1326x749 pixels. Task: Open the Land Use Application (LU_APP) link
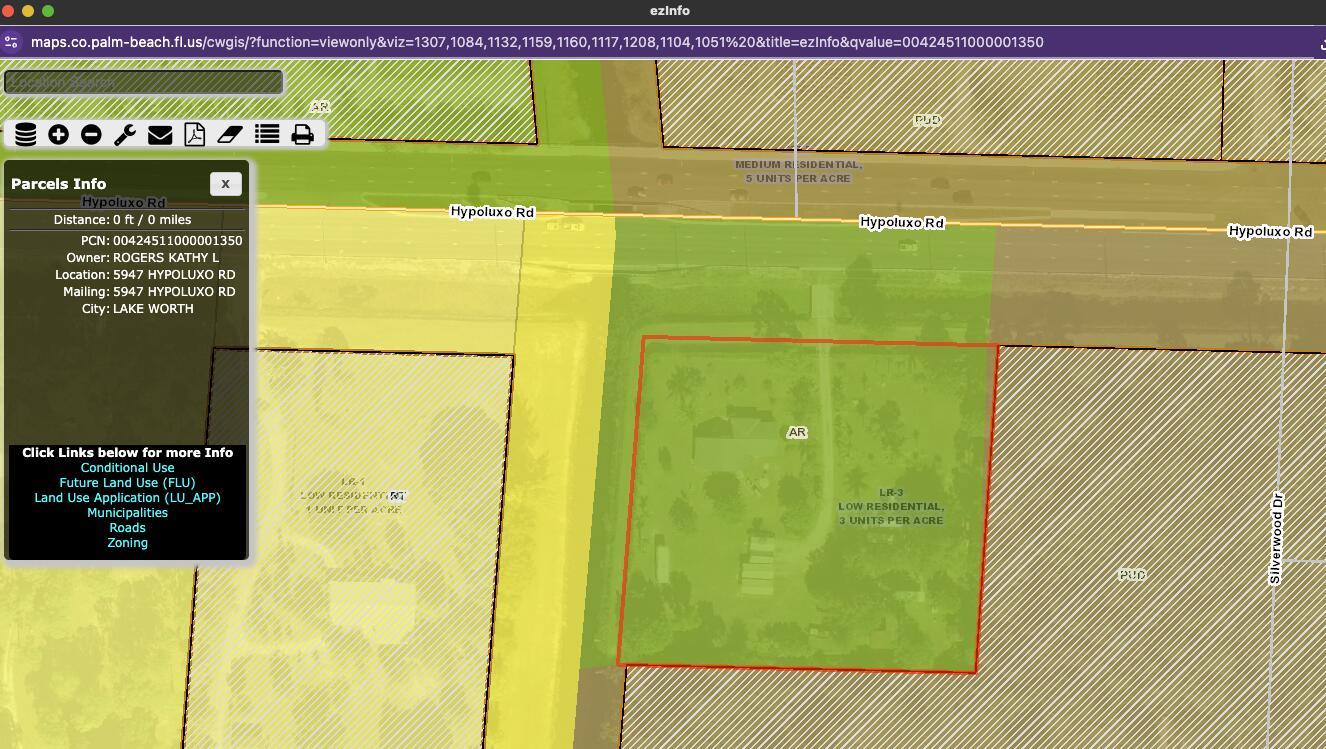click(127, 498)
